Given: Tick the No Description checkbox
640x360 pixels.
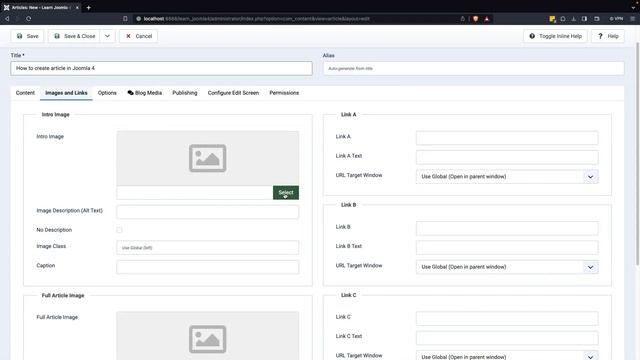Looking at the screenshot, I should pyautogui.click(x=119, y=230).
